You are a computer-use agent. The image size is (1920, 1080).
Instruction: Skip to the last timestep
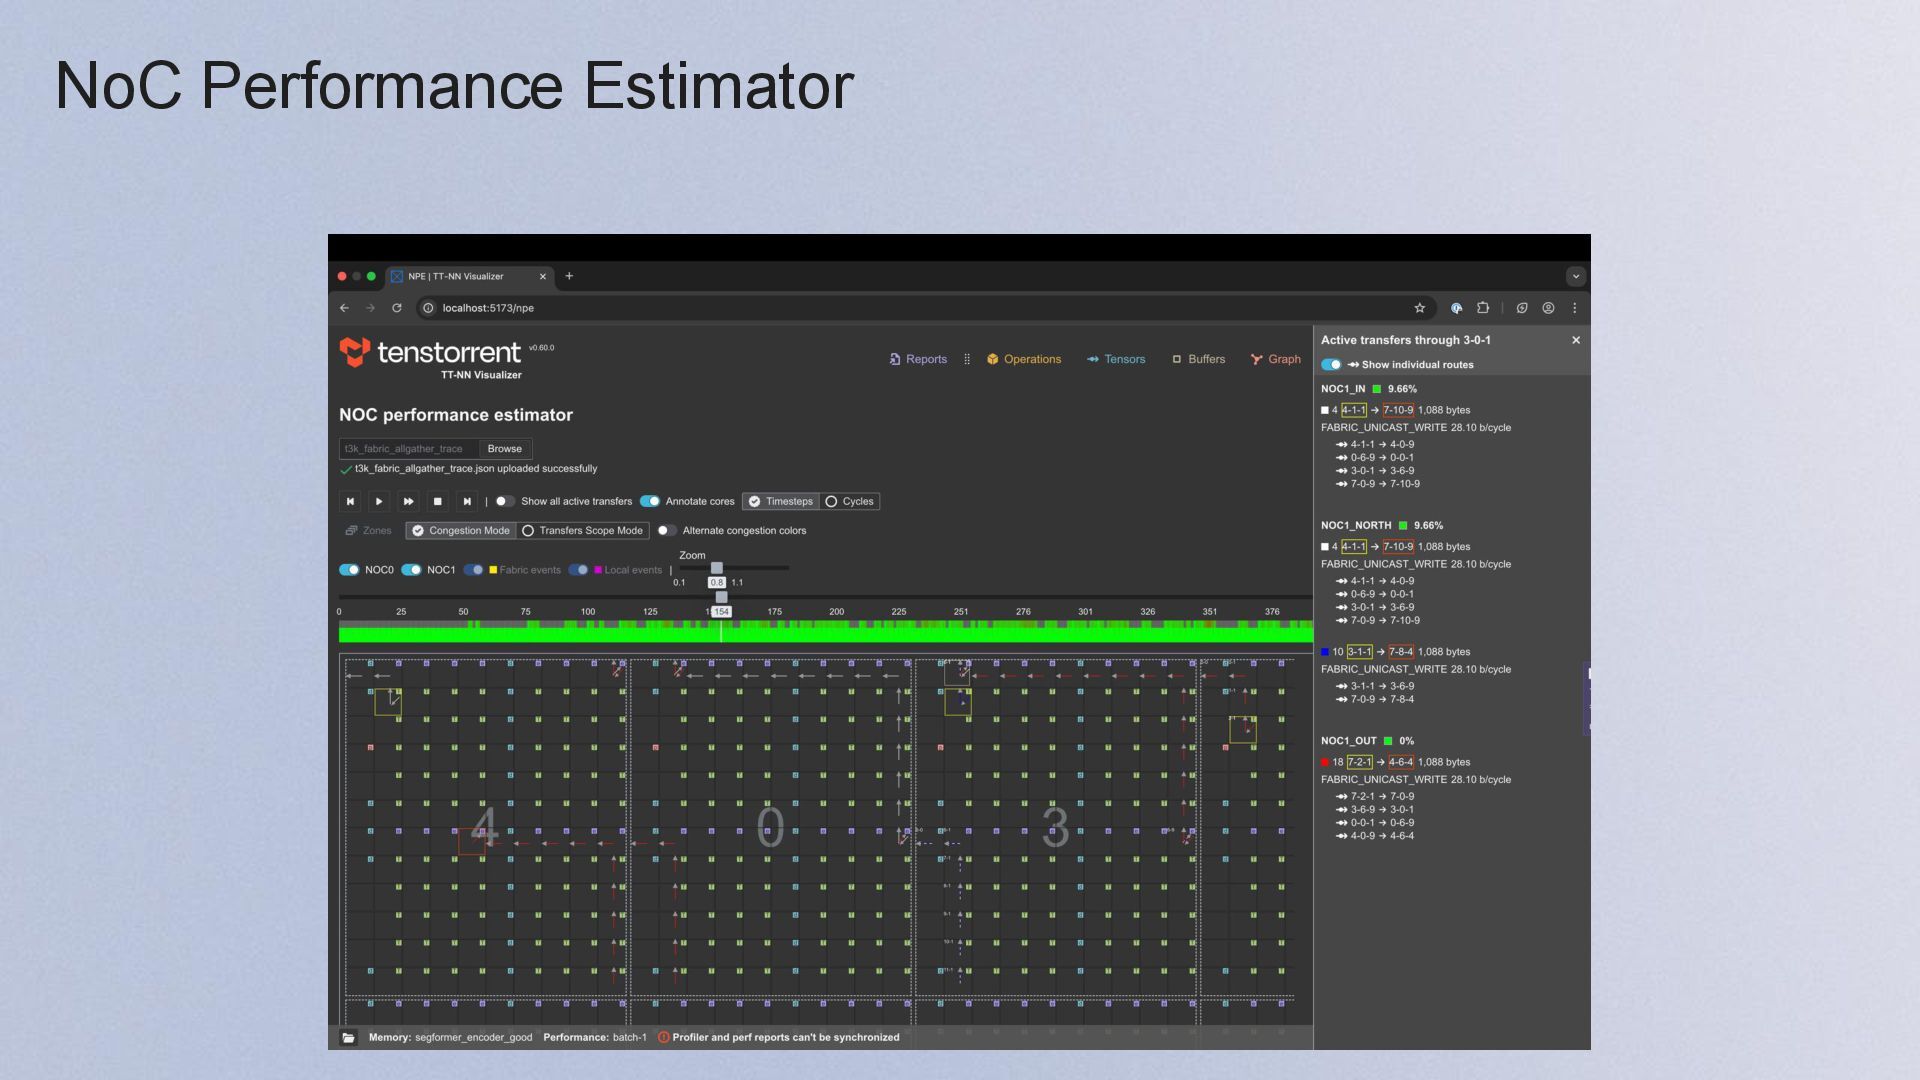pyautogui.click(x=466, y=502)
